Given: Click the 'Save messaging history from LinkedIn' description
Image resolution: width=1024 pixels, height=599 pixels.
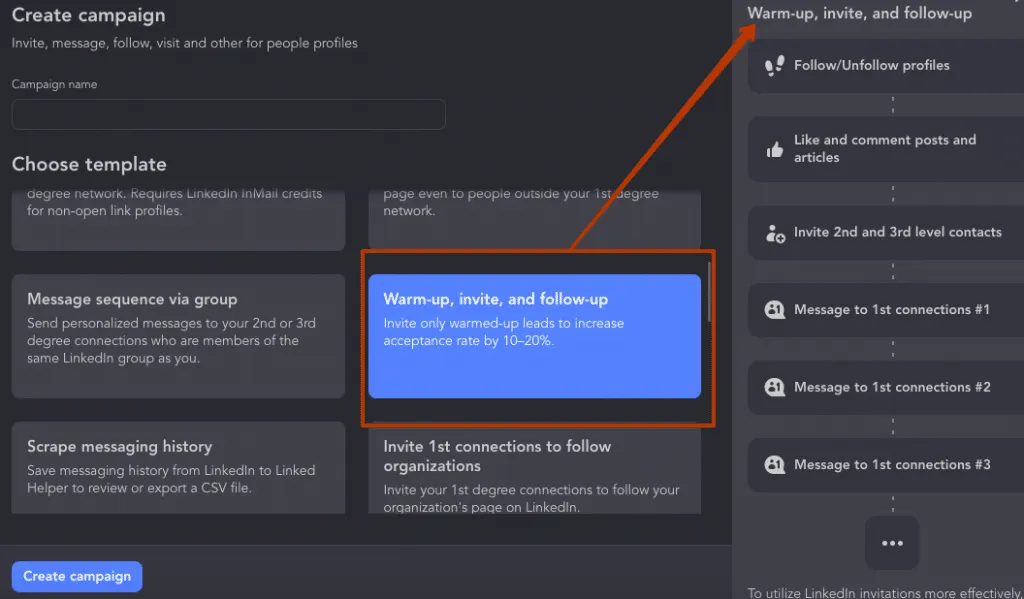Looking at the screenshot, I should [171, 479].
